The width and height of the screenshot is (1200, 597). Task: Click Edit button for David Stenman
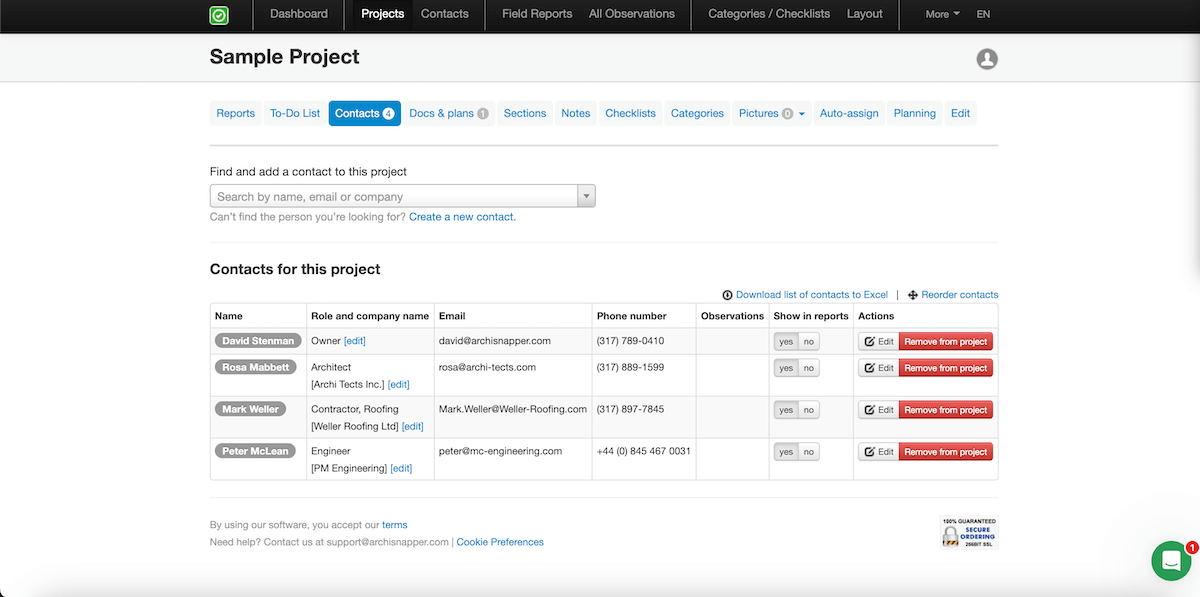pos(878,342)
